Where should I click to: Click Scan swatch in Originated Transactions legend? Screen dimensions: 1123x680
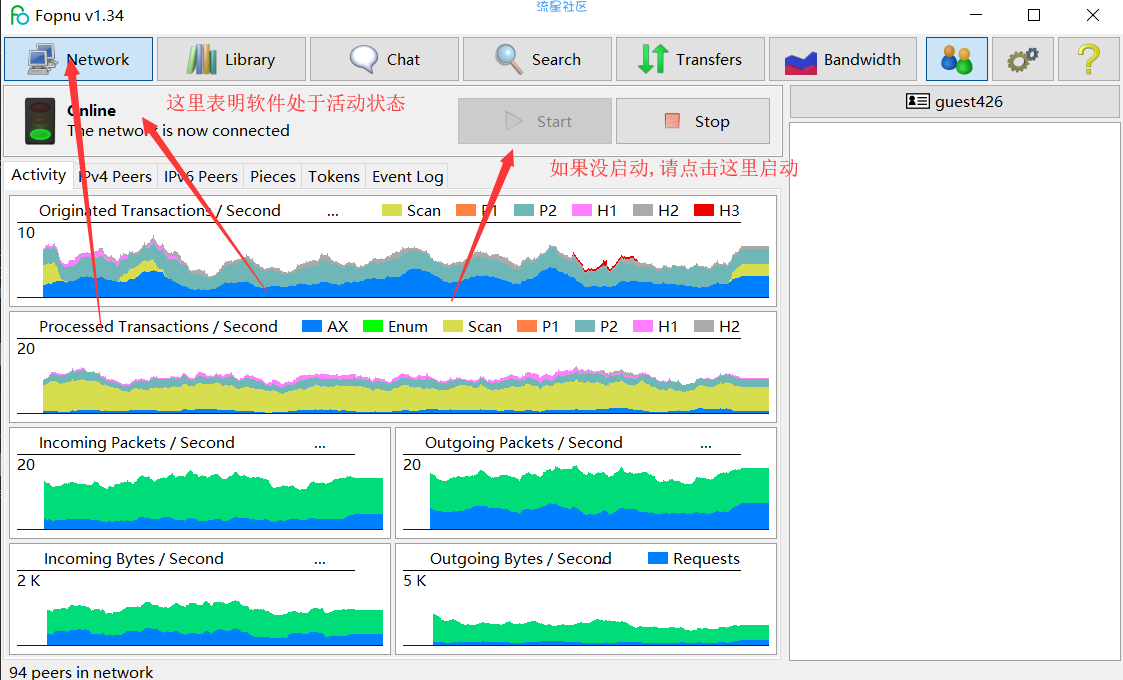point(392,210)
